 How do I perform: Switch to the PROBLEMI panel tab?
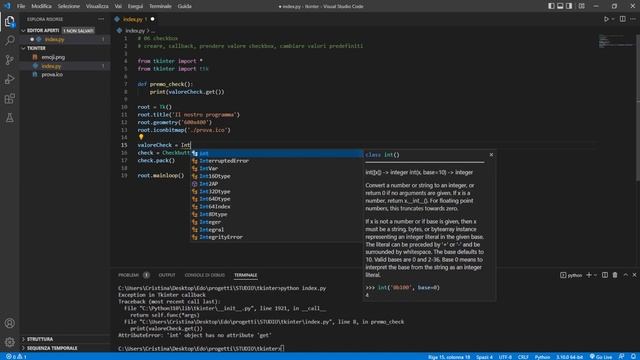tap(129, 275)
